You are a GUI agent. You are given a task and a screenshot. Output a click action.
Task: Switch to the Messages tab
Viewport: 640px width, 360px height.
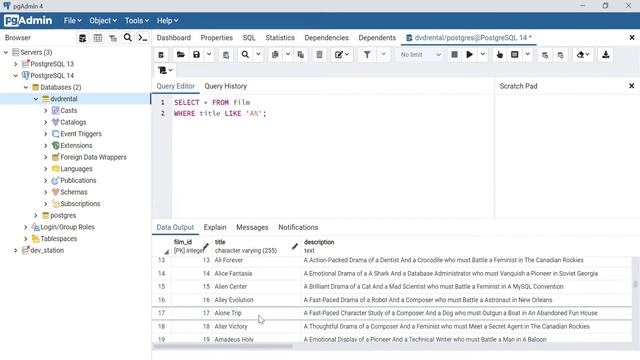pyautogui.click(x=252, y=227)
